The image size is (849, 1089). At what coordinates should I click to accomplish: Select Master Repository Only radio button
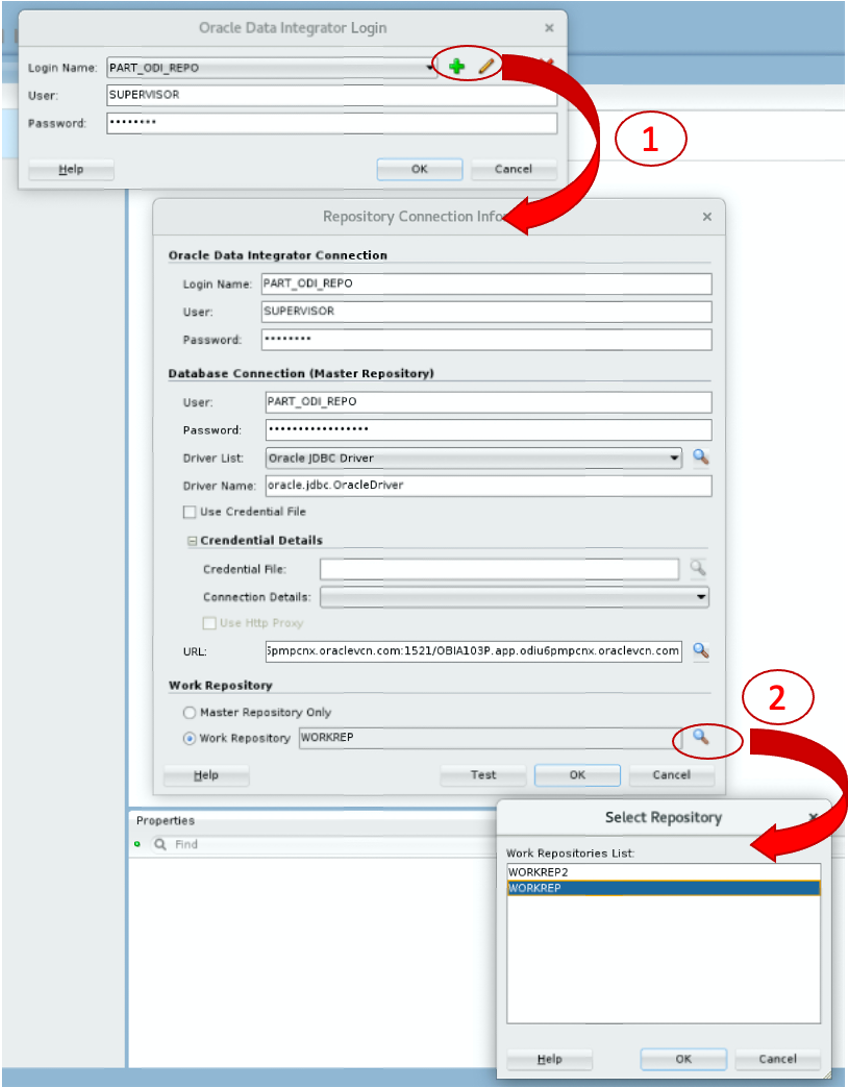[x=189, y=713]
